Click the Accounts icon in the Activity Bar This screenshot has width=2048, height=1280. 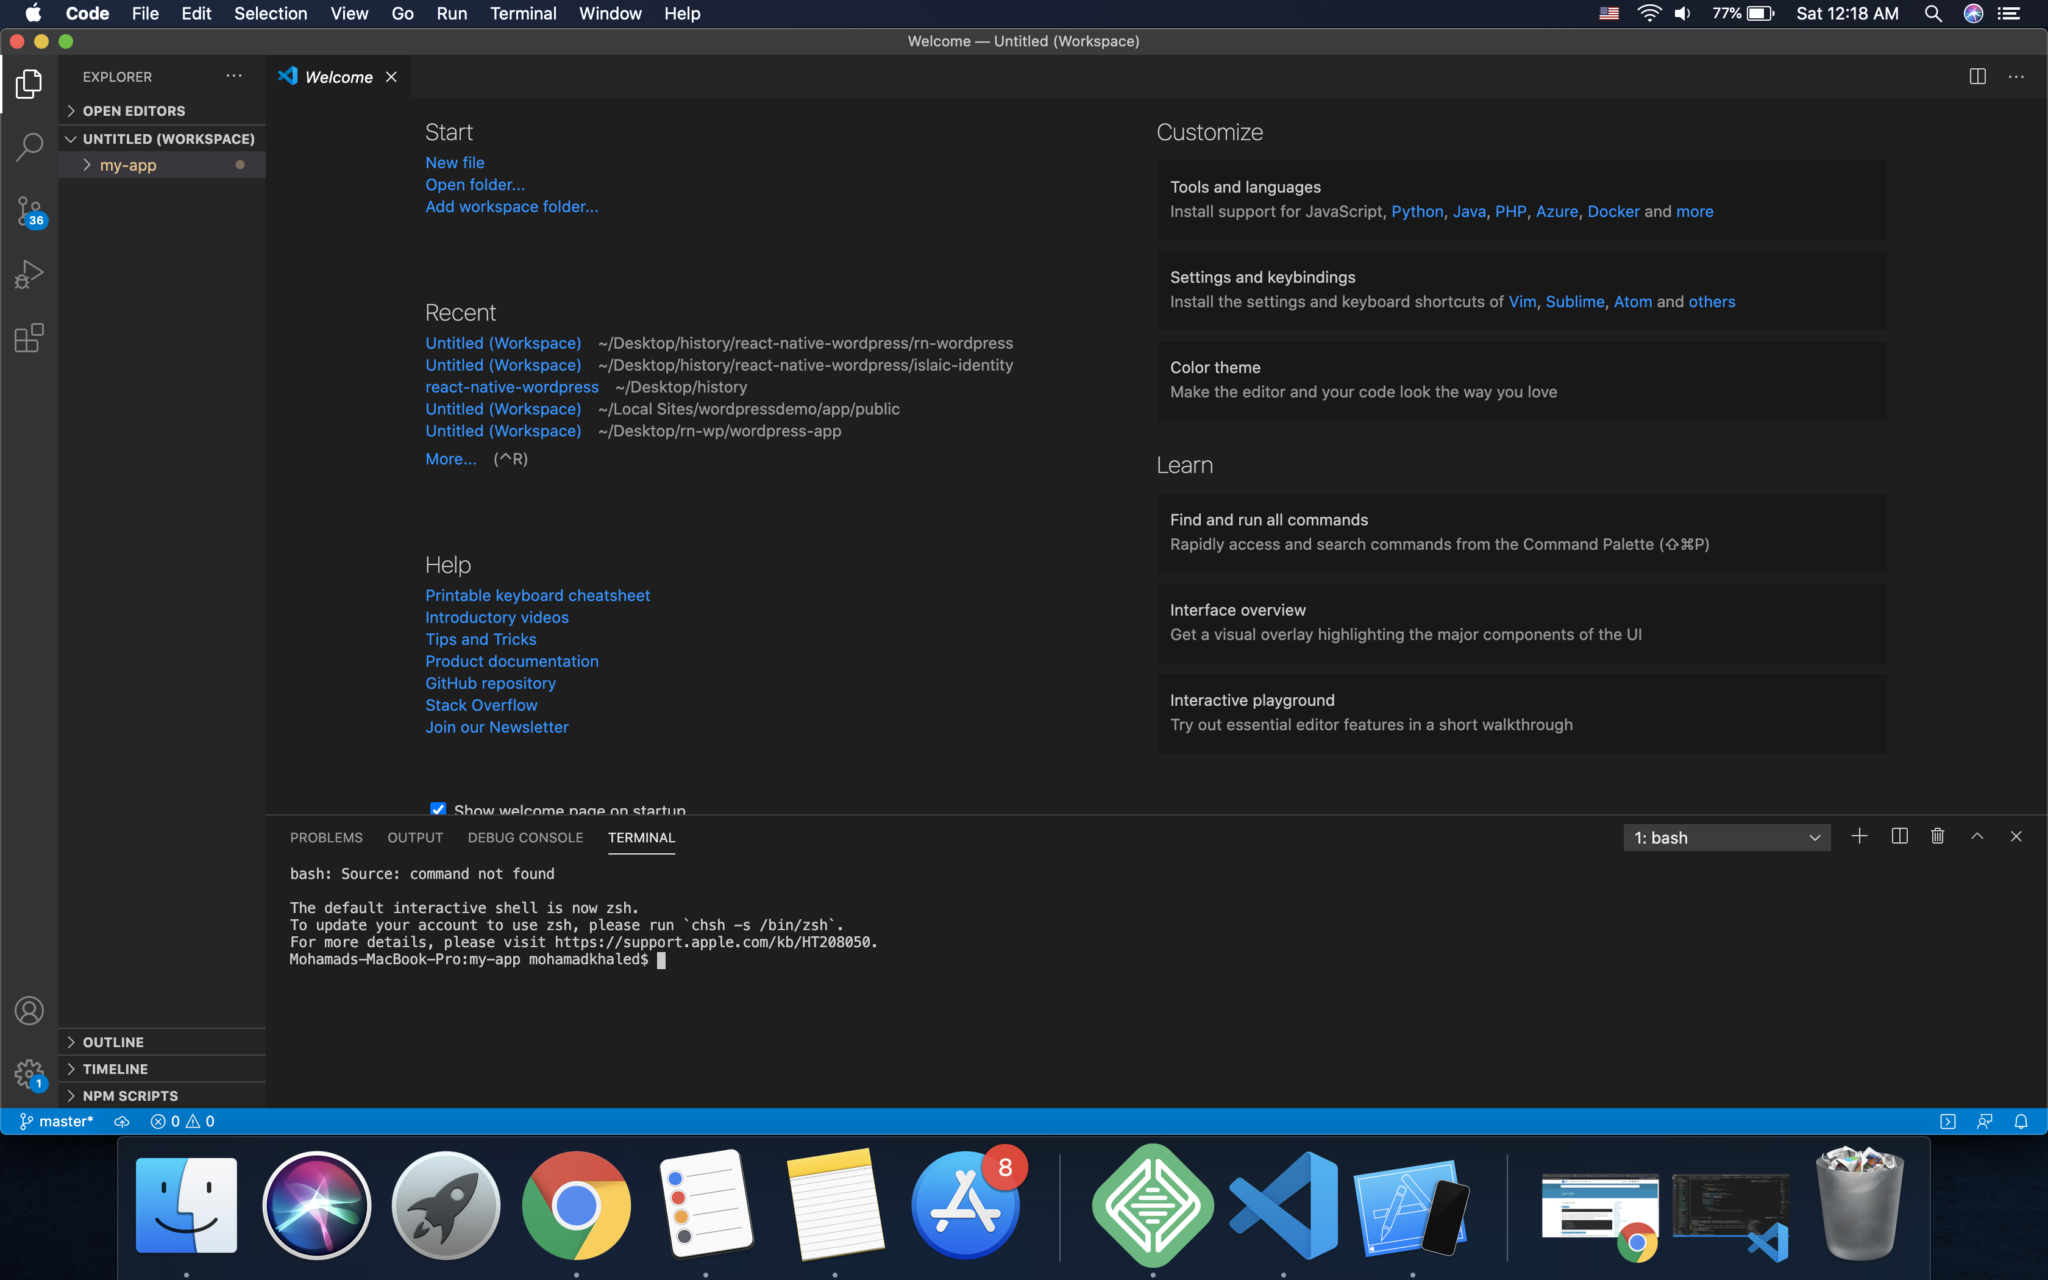(28, 1011)
